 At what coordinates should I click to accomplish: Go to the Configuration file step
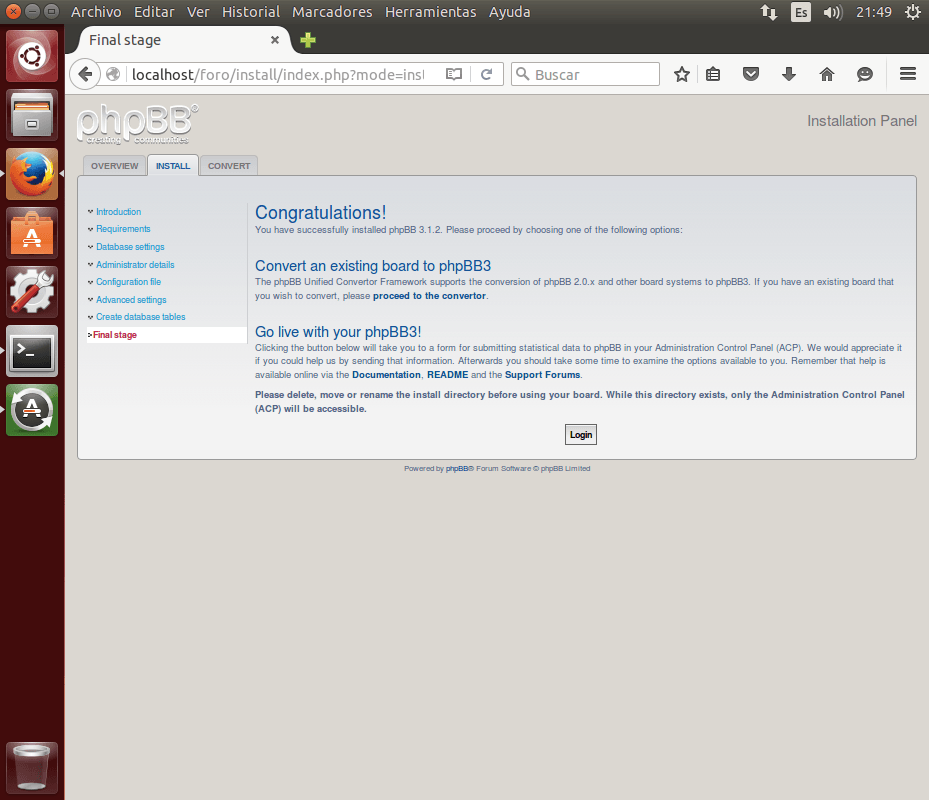point(129,281)
